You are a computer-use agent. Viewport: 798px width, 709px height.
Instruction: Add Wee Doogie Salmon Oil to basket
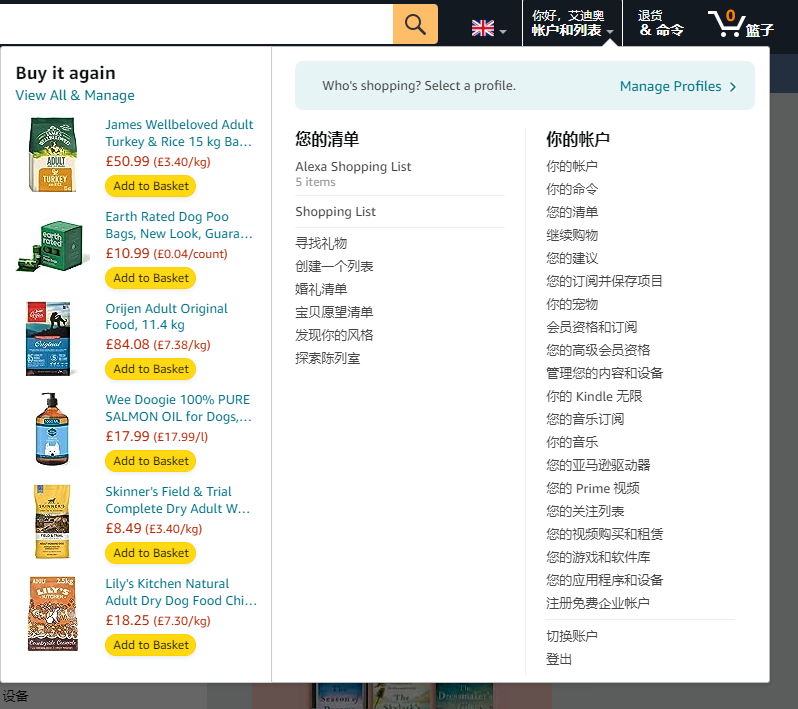coord(151,461)
